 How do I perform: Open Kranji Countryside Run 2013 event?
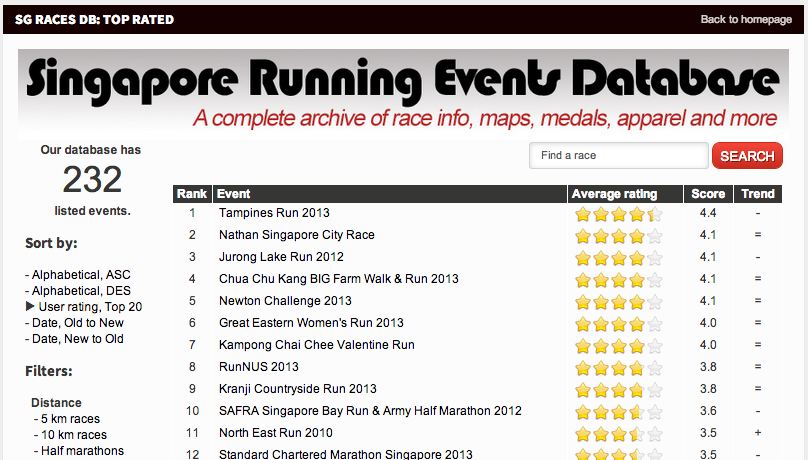[298, 389]
